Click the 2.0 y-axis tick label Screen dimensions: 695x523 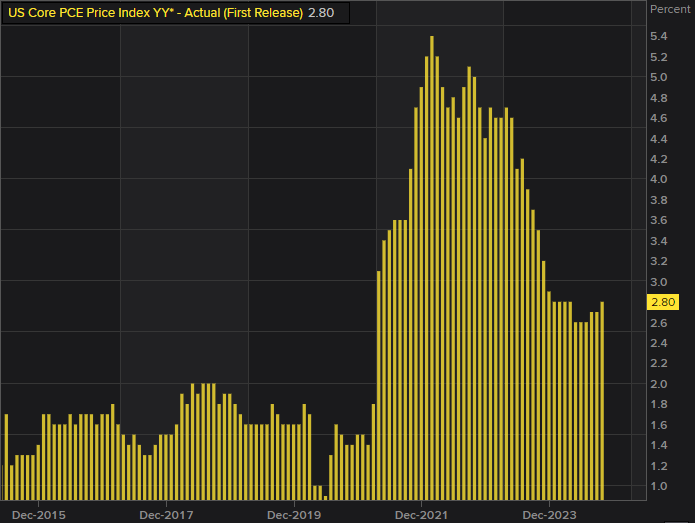(659, 385)
